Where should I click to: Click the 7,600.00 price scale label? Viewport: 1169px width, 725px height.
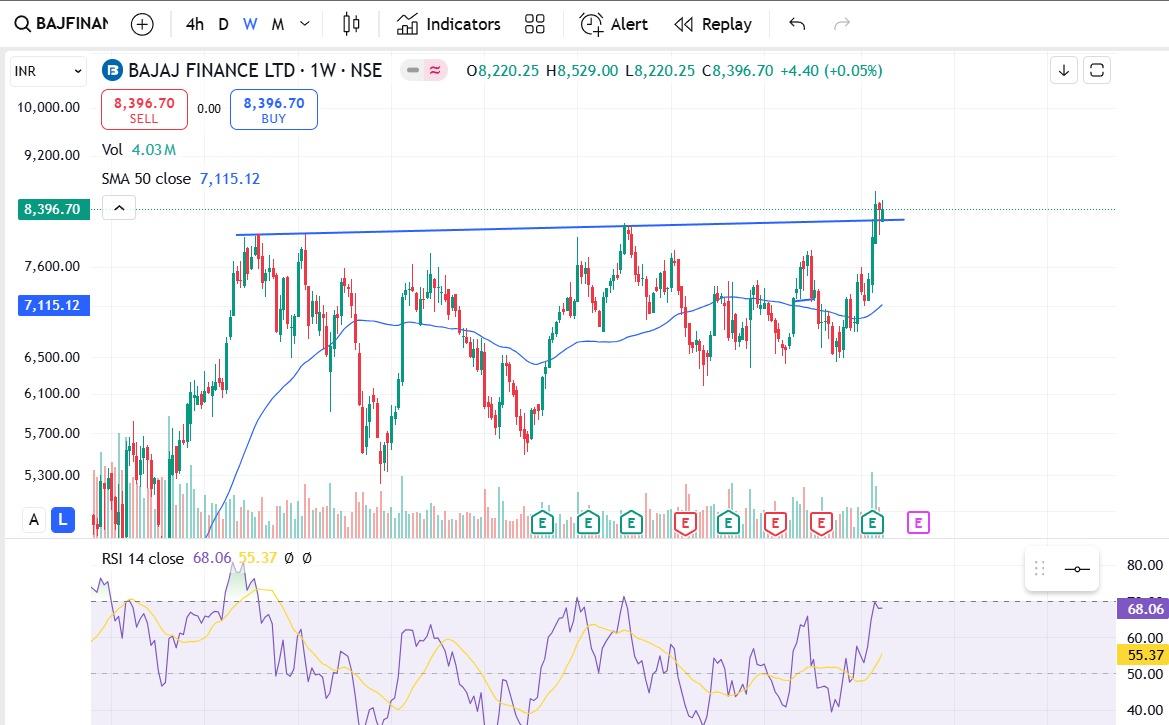52,266
